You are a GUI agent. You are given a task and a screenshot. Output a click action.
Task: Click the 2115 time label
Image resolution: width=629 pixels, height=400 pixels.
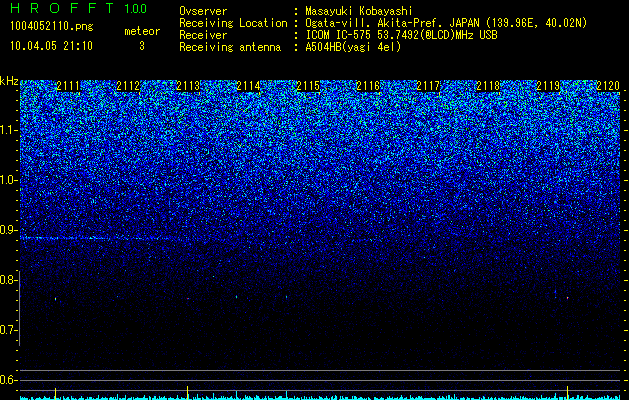click(308, 86)
